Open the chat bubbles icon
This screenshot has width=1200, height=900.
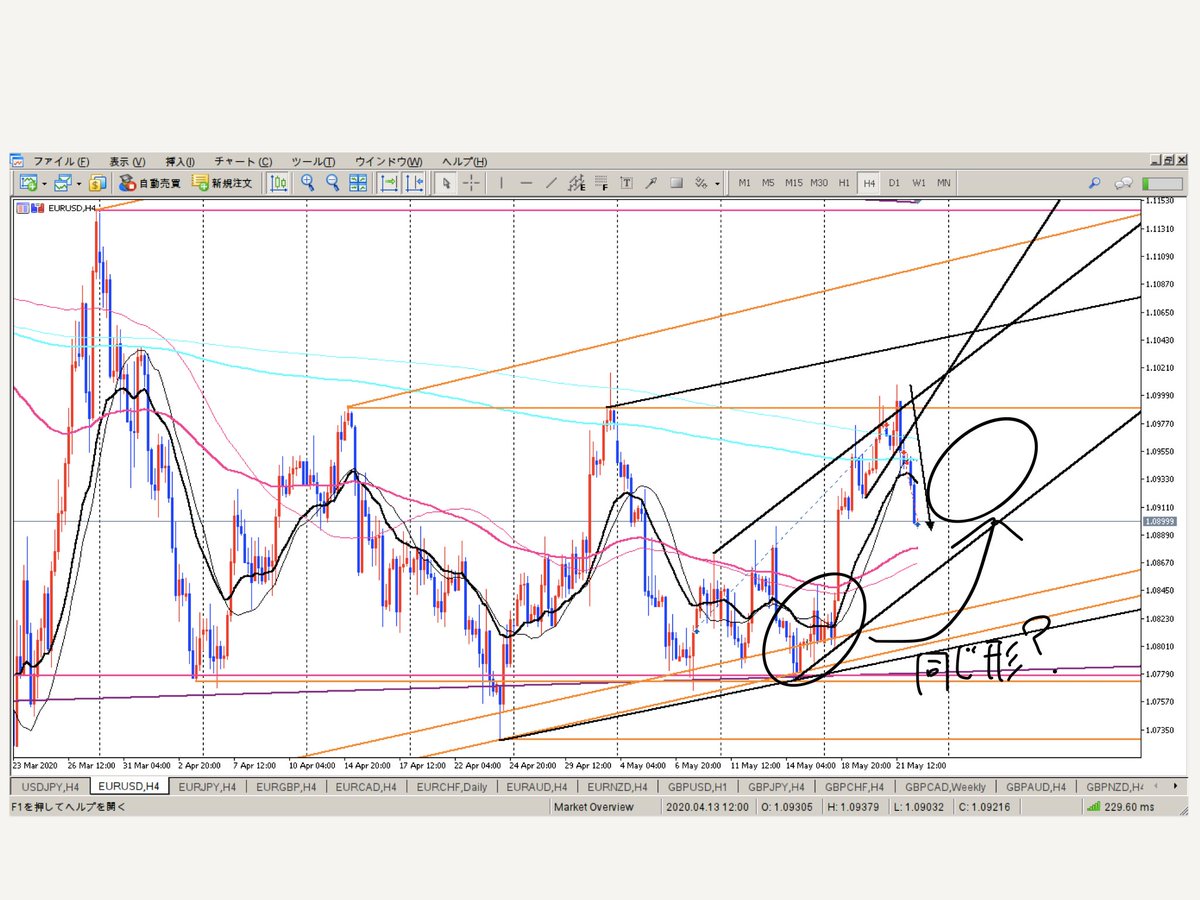(1124, 183)
